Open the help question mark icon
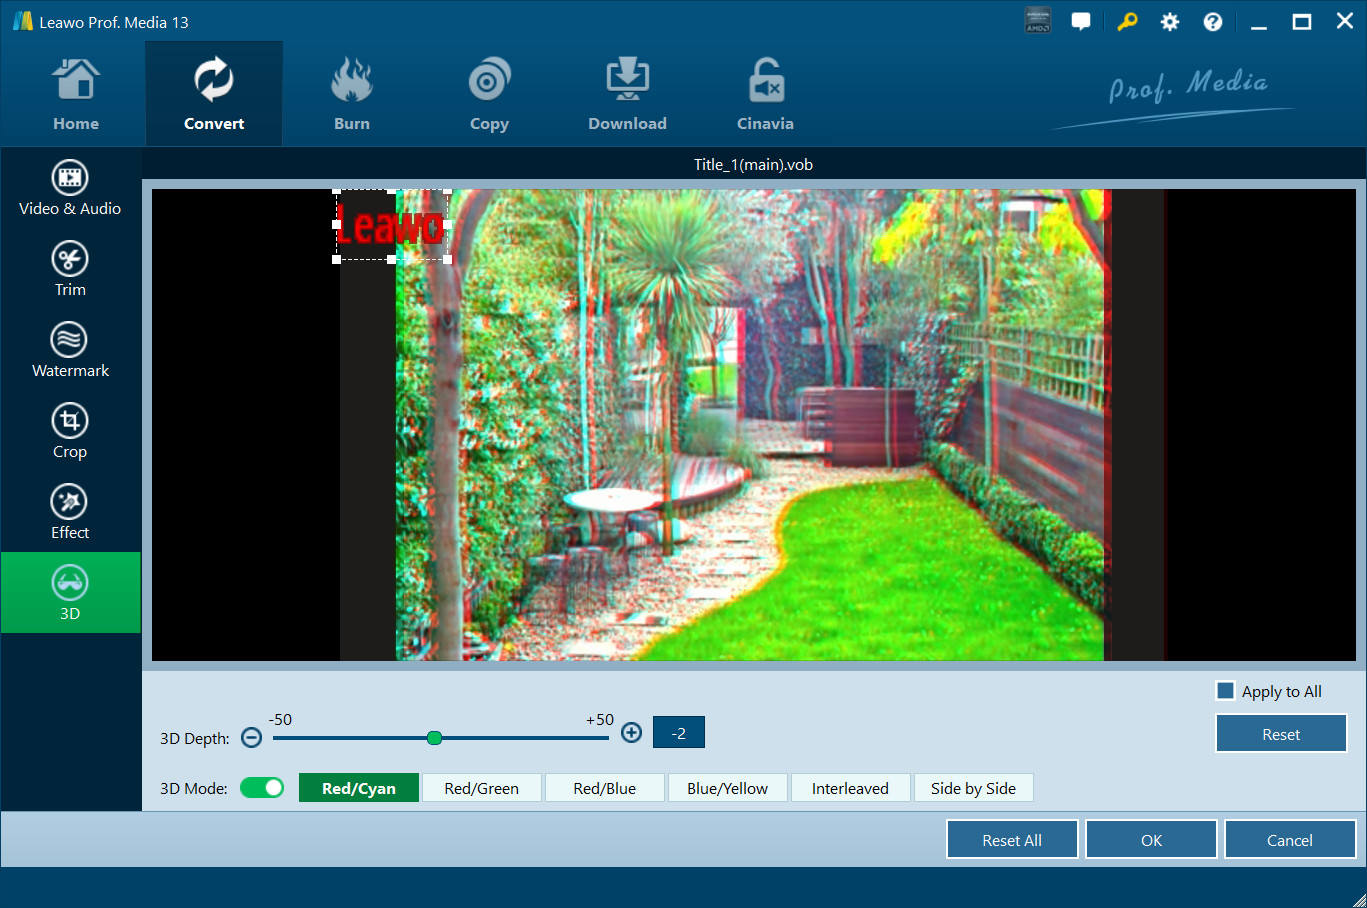 1213,22
